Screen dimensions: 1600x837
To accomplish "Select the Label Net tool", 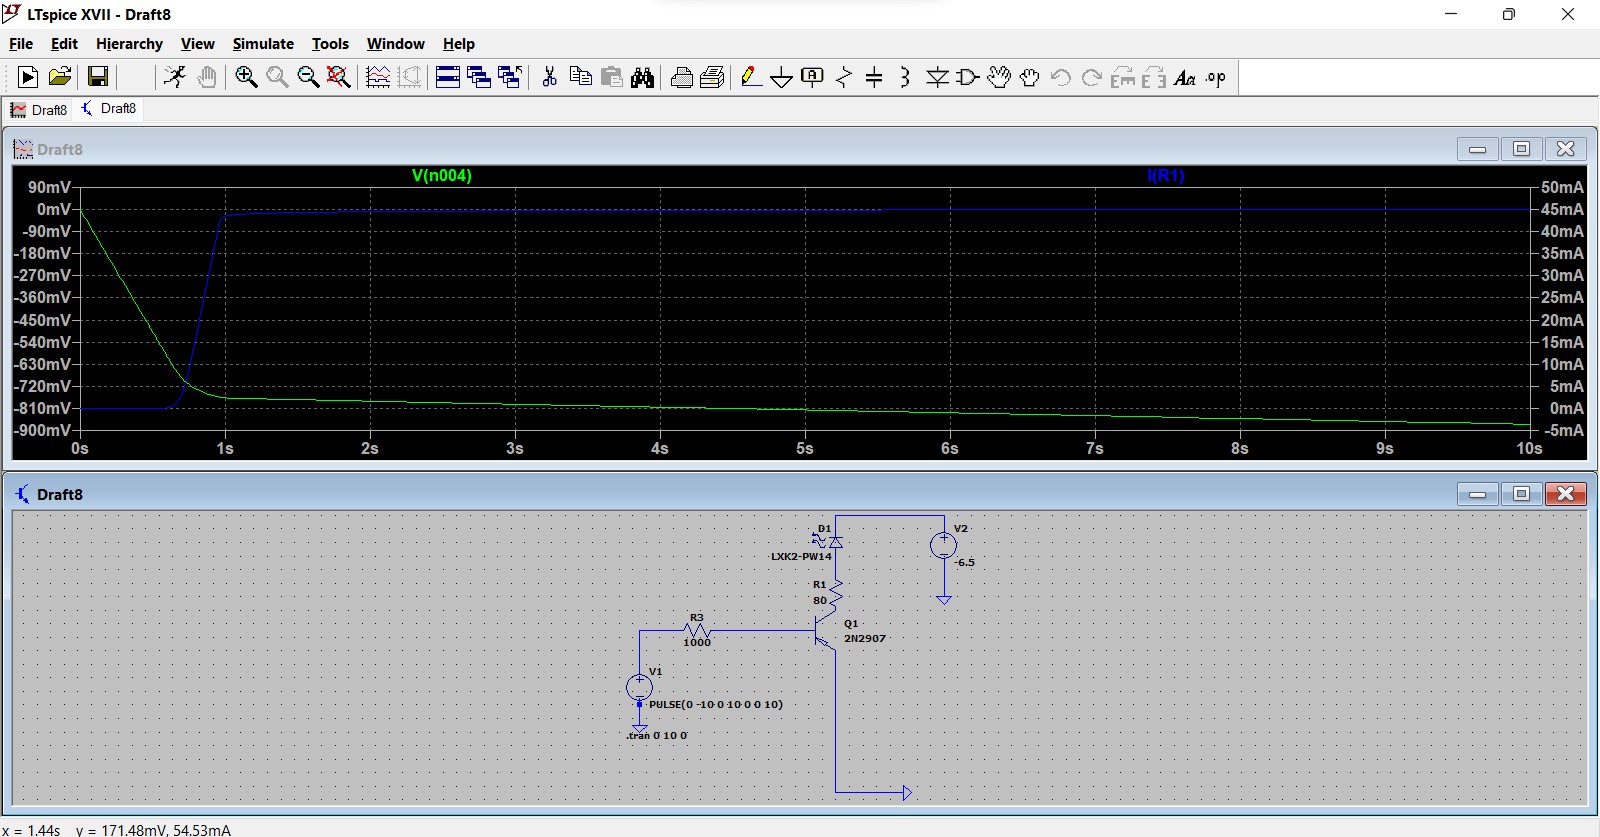I will coord(813,77).
